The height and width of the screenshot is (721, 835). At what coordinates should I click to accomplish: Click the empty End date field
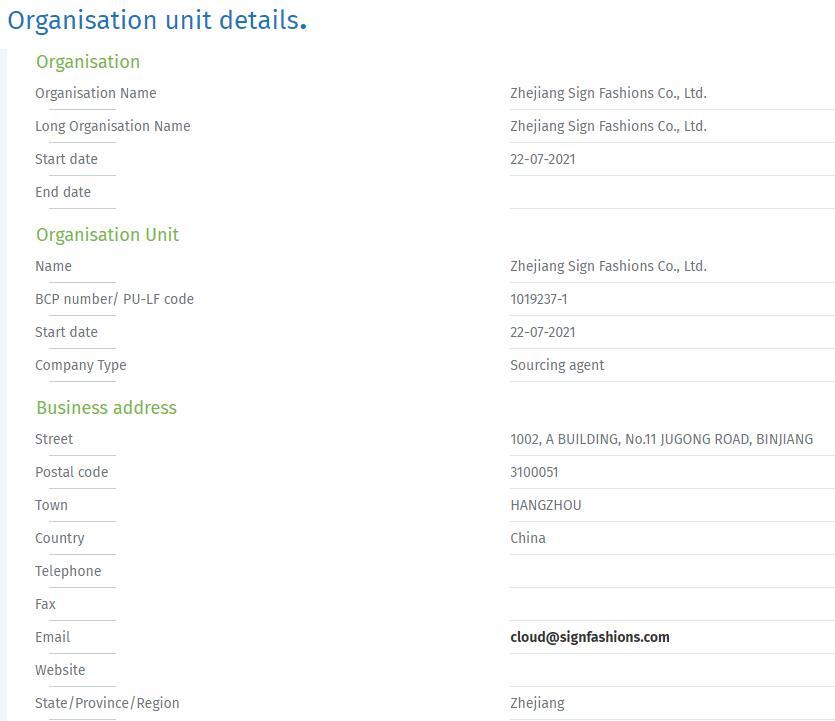pos(670,192)
